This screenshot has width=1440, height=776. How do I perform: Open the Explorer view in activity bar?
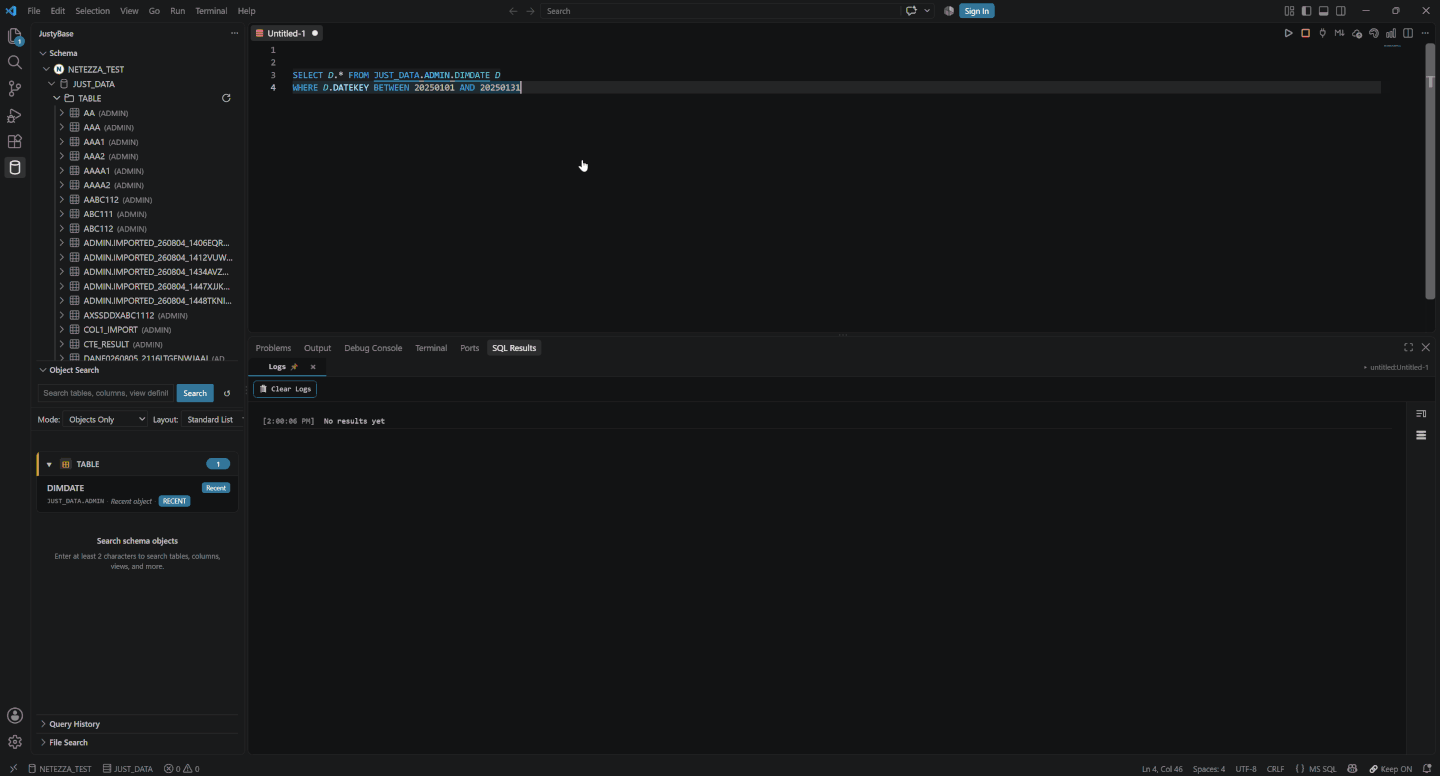[x=15, y=36]
